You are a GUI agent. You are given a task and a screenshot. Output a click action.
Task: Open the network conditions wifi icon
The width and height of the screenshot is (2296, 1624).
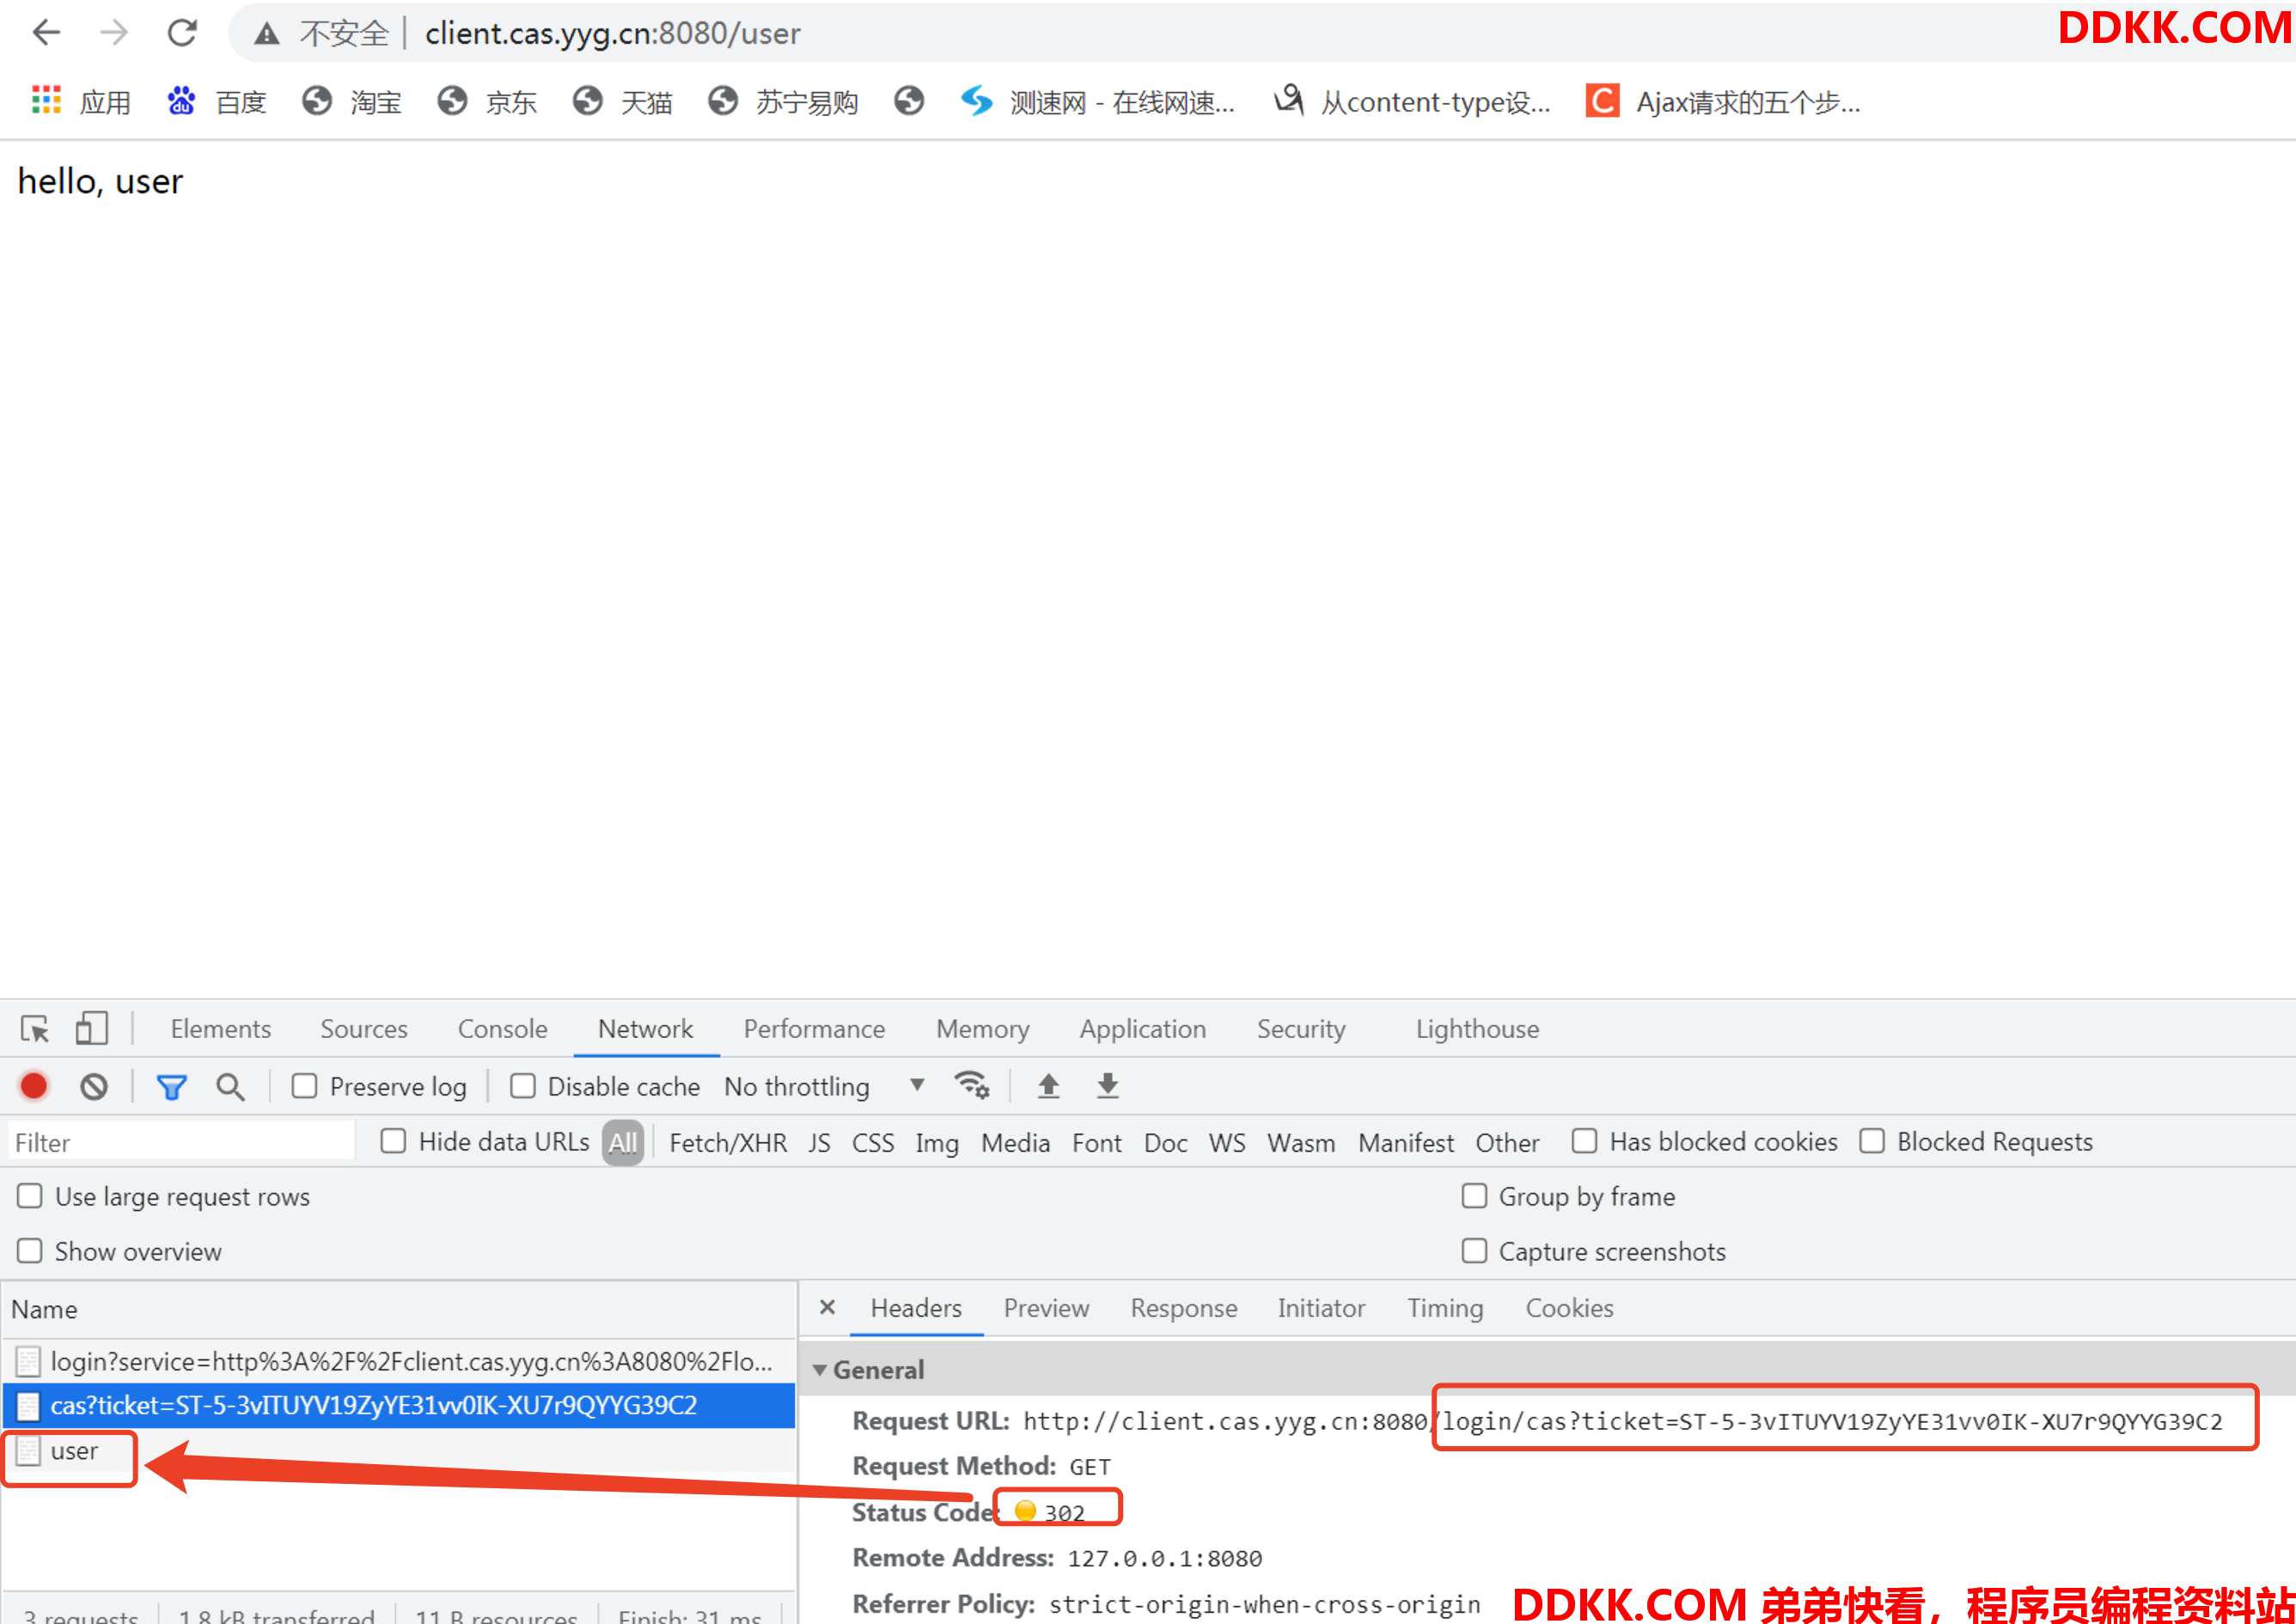tap(971, 1085)
